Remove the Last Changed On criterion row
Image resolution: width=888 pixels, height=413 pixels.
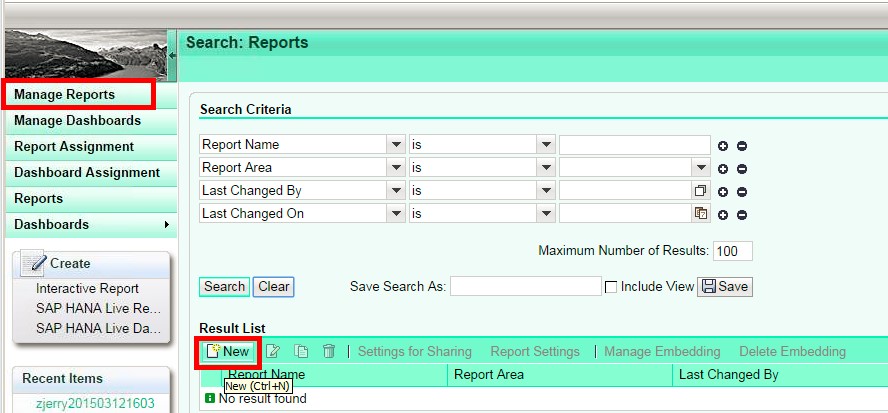[x=742, y=215]
